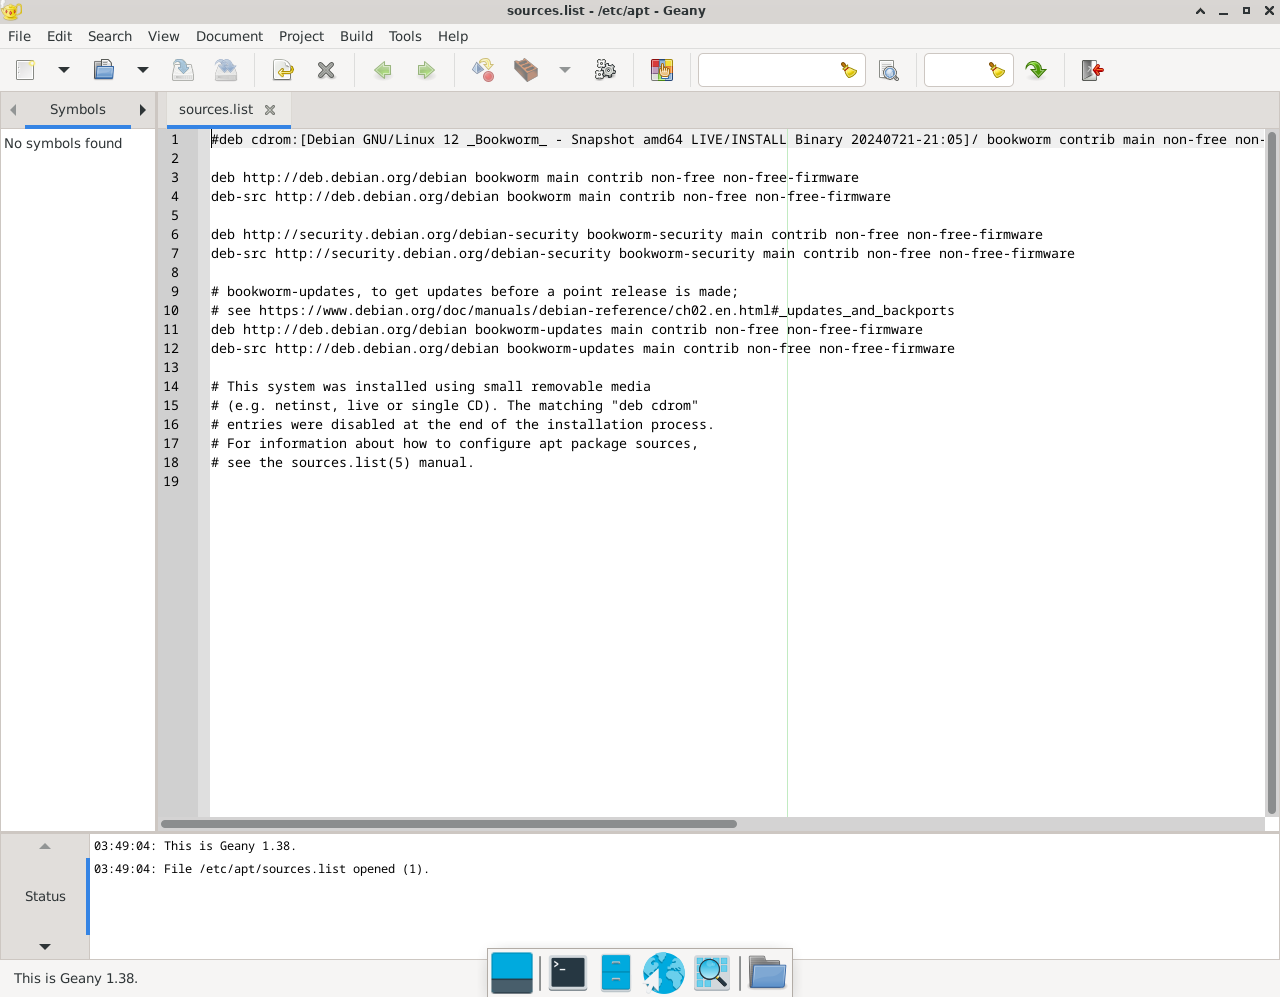The image size is (1280, 997).
Task: Open the View menu
Action: [164, 36]
